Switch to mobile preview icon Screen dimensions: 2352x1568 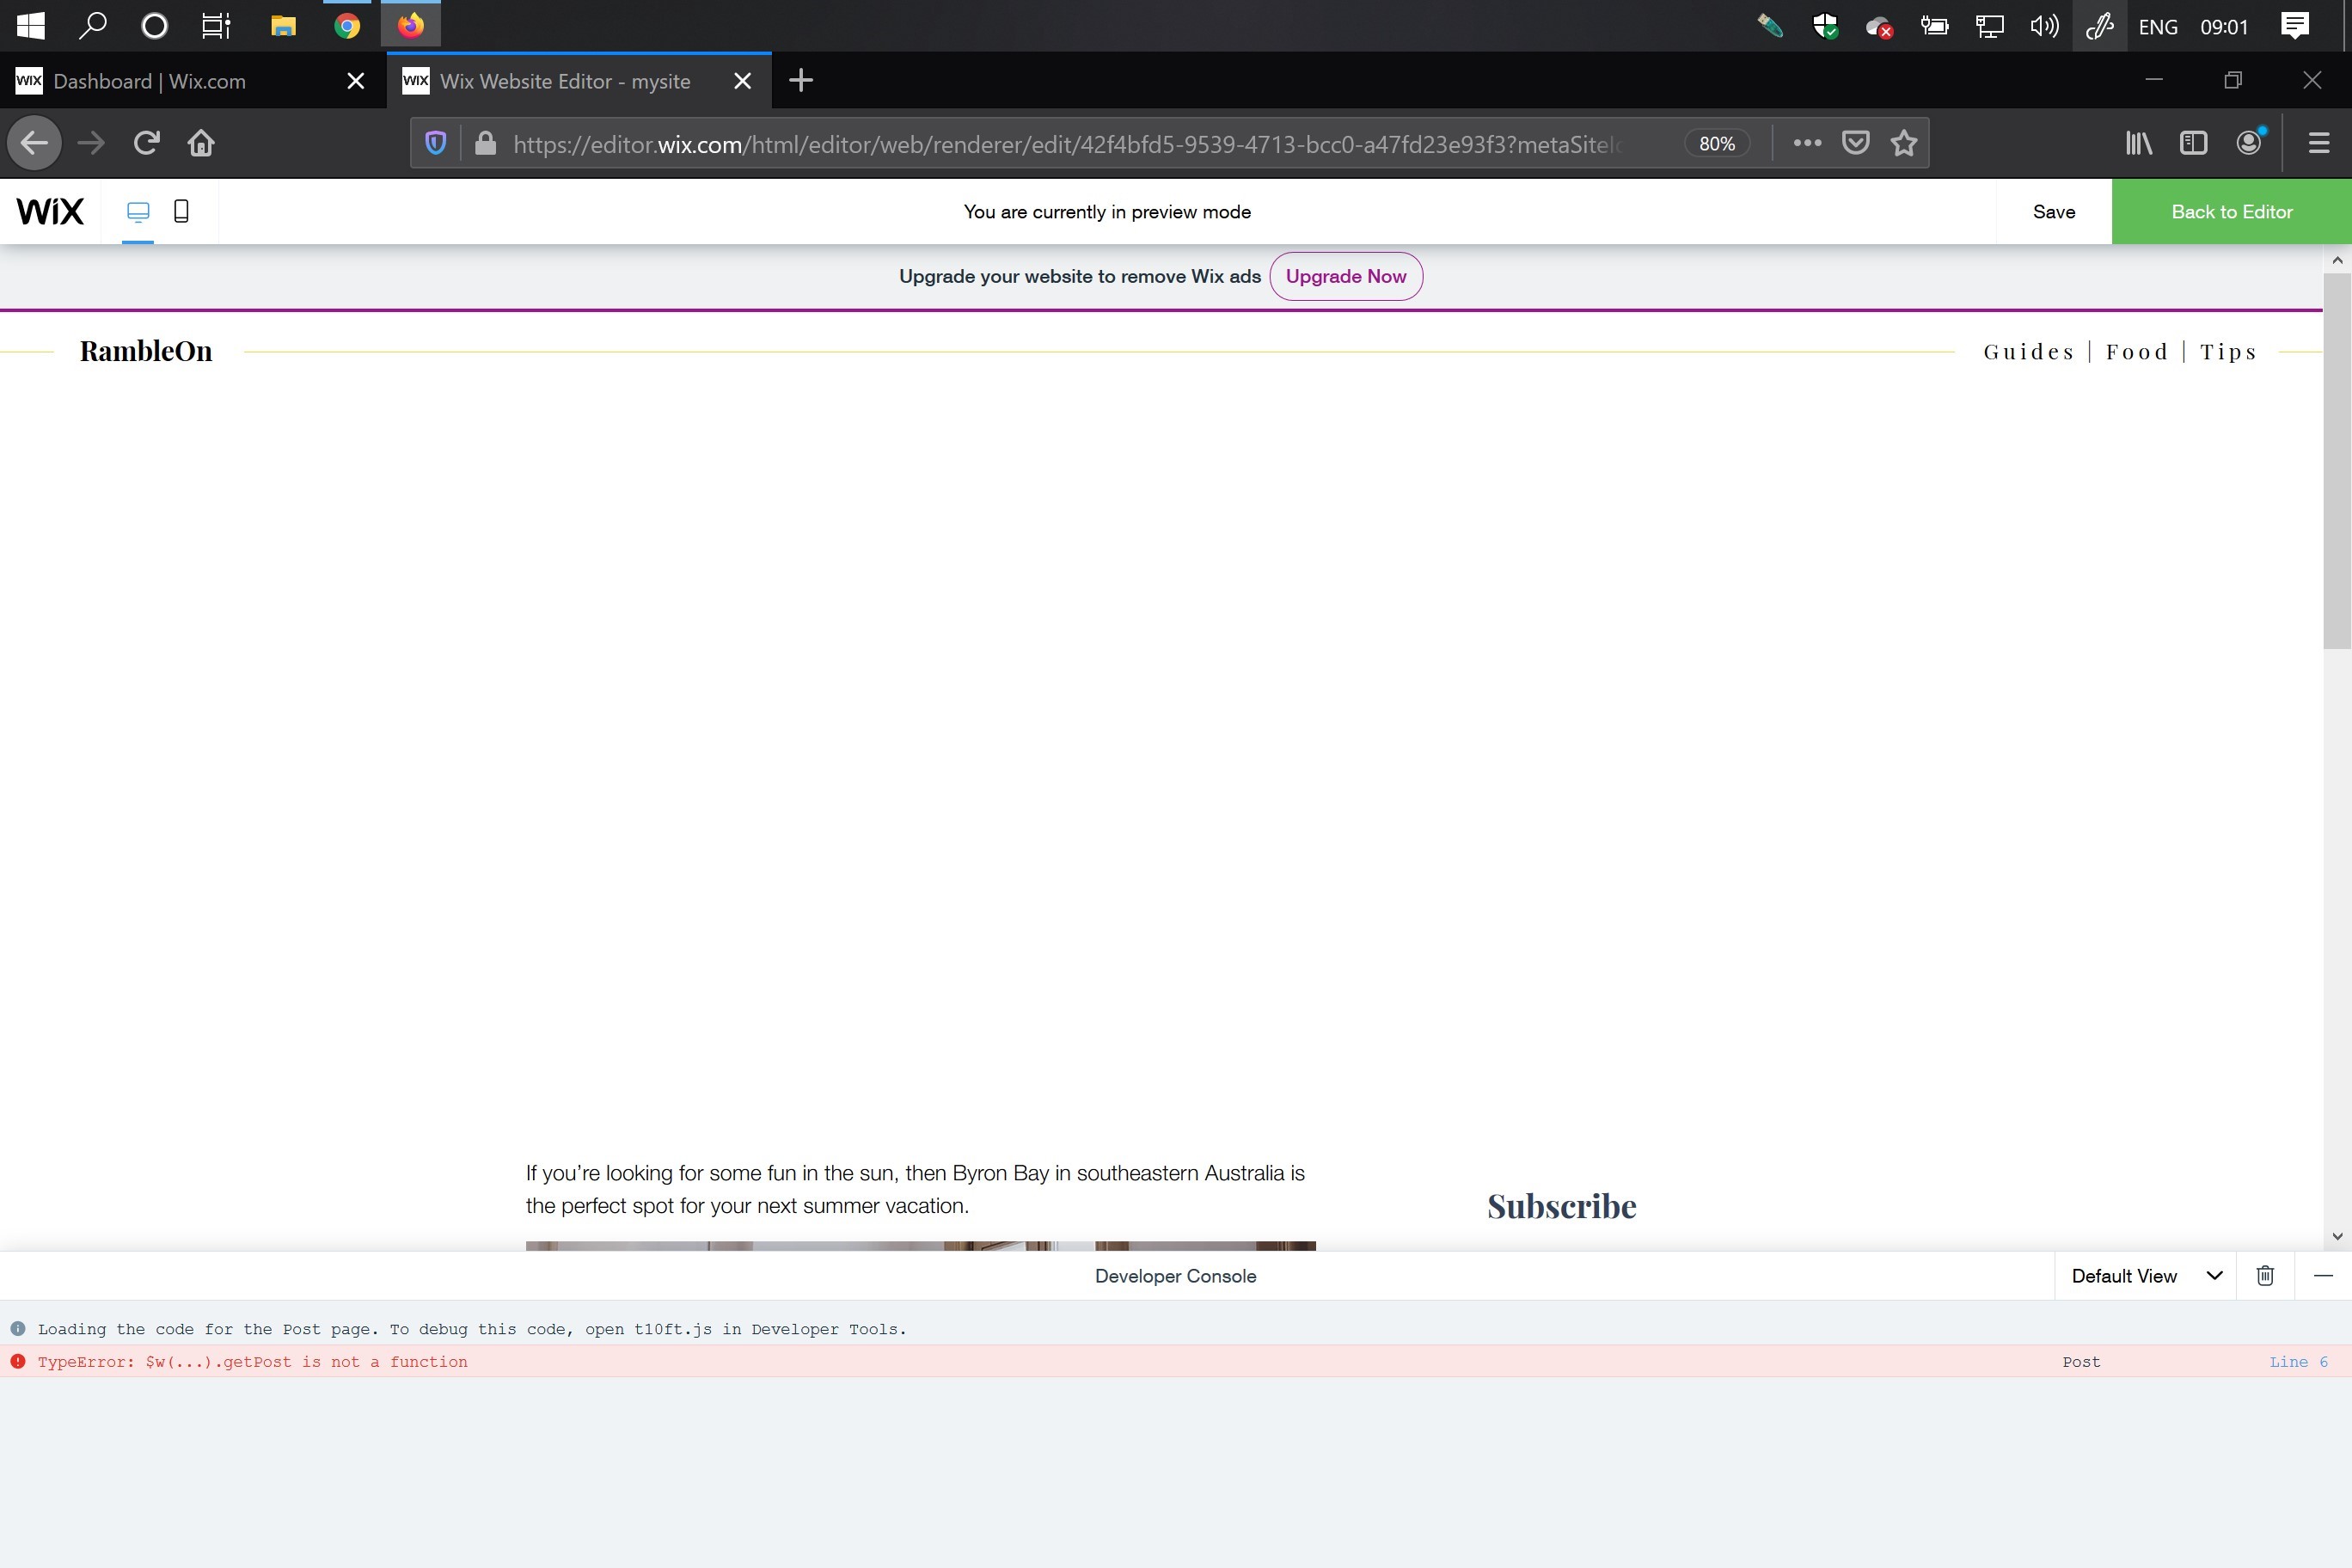pyautogui.click(x=181, y=211)
